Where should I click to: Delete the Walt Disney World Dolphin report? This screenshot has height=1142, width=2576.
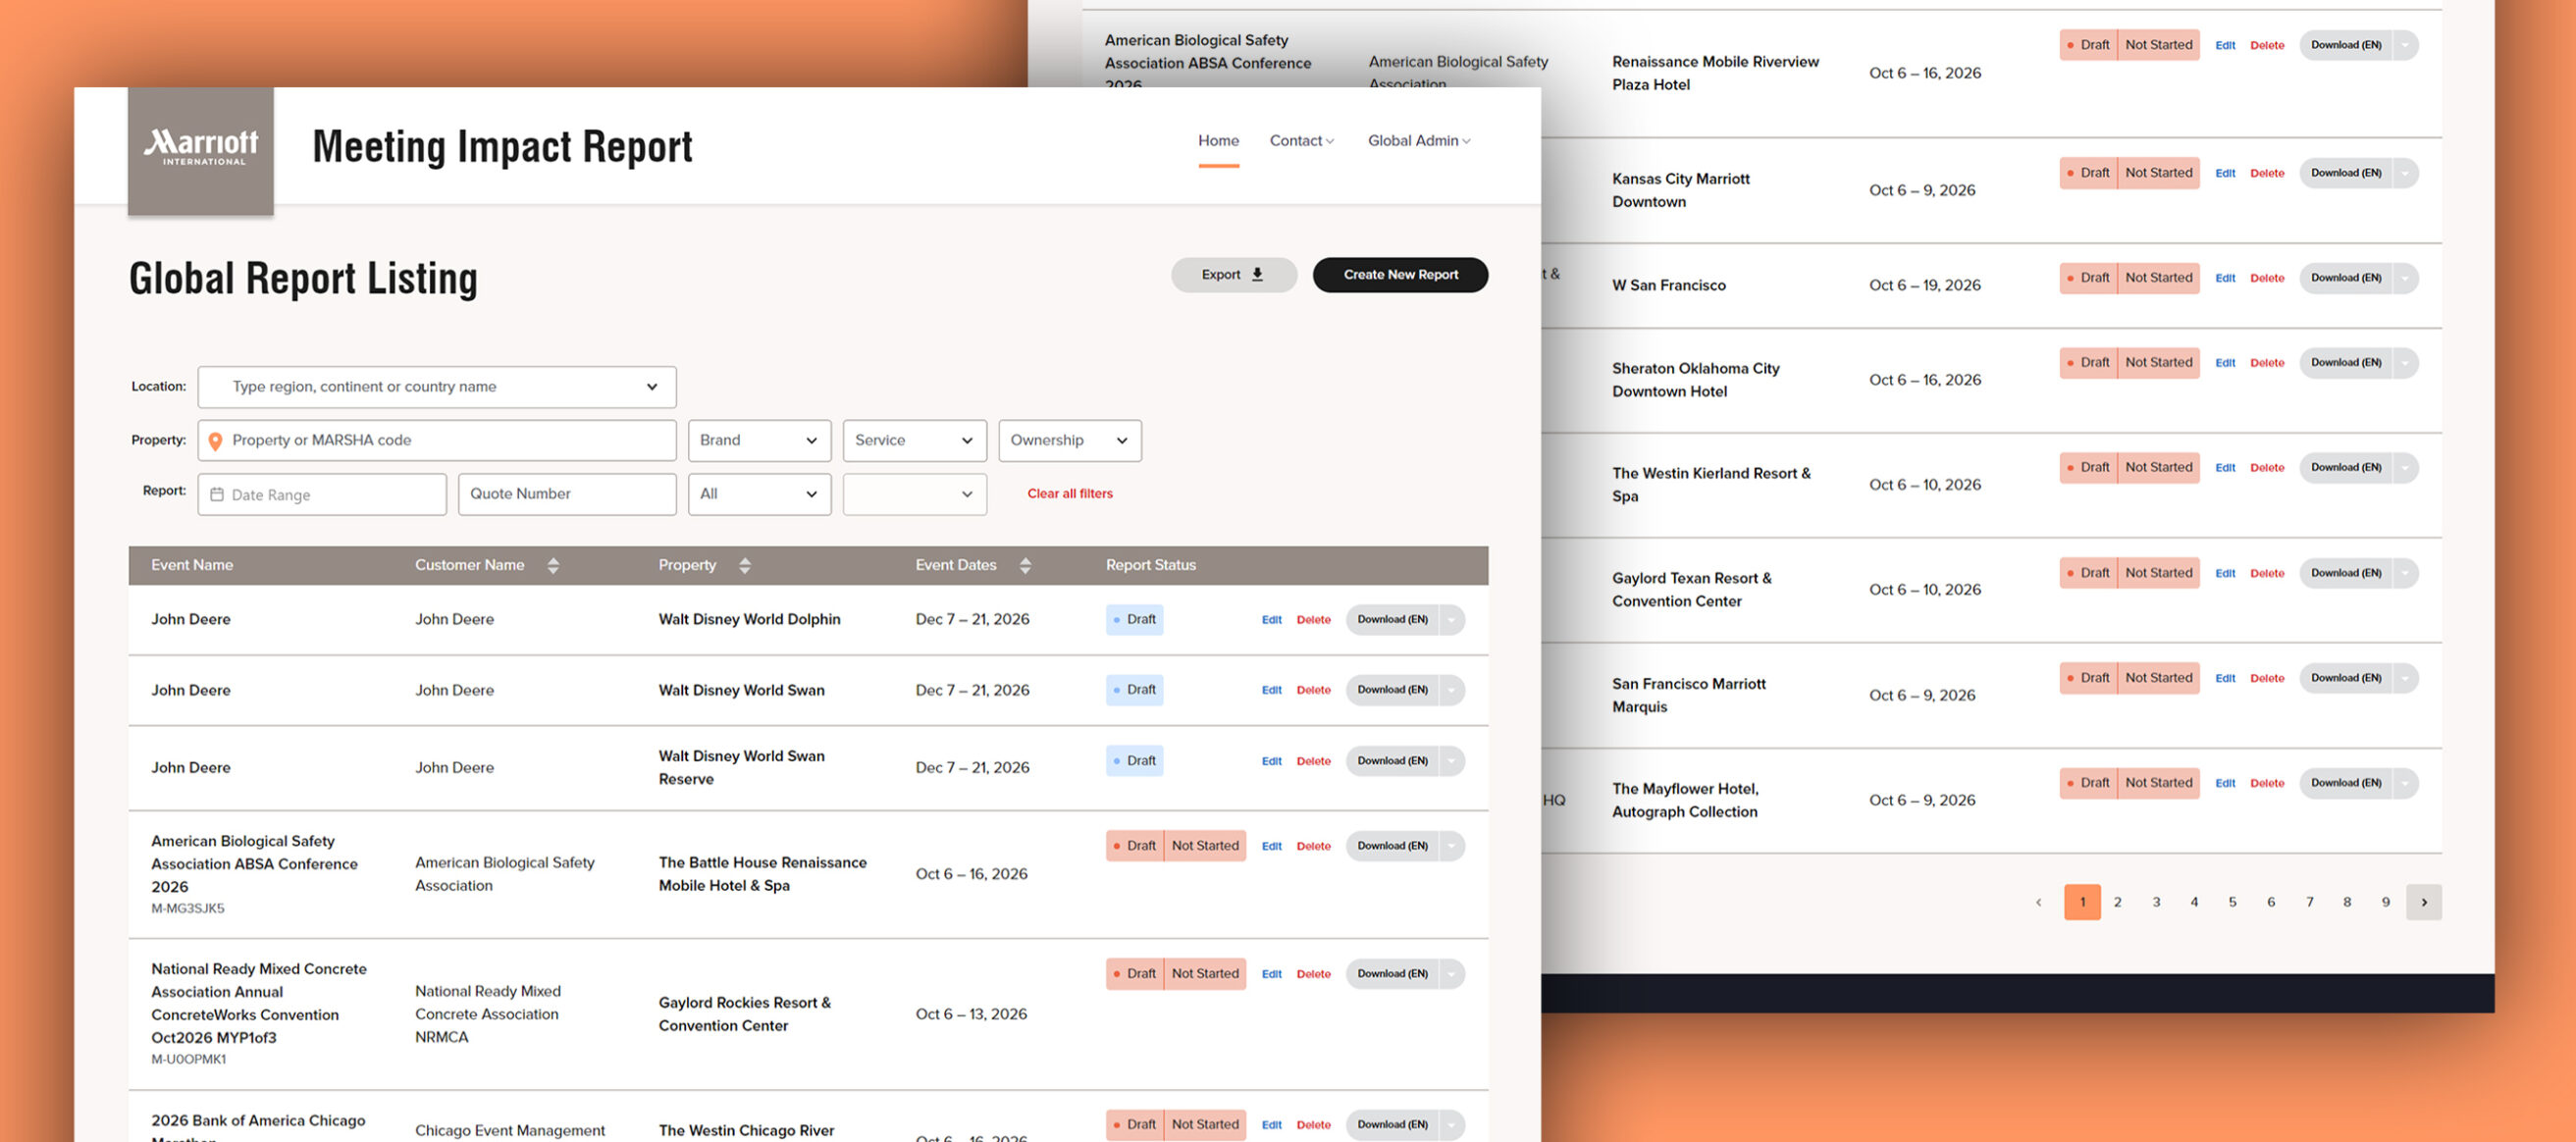[x=1313, y=620]
